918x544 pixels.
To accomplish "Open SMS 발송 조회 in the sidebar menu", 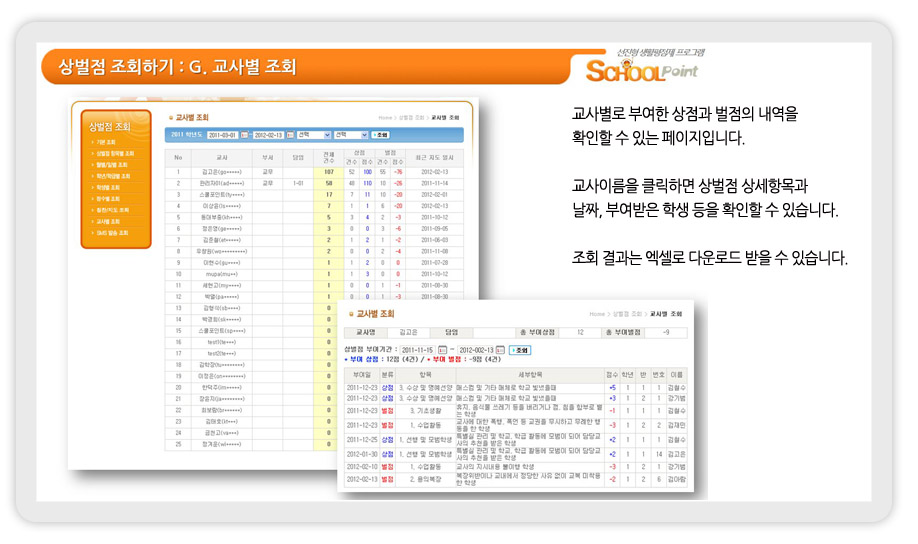I will point(109,232).
